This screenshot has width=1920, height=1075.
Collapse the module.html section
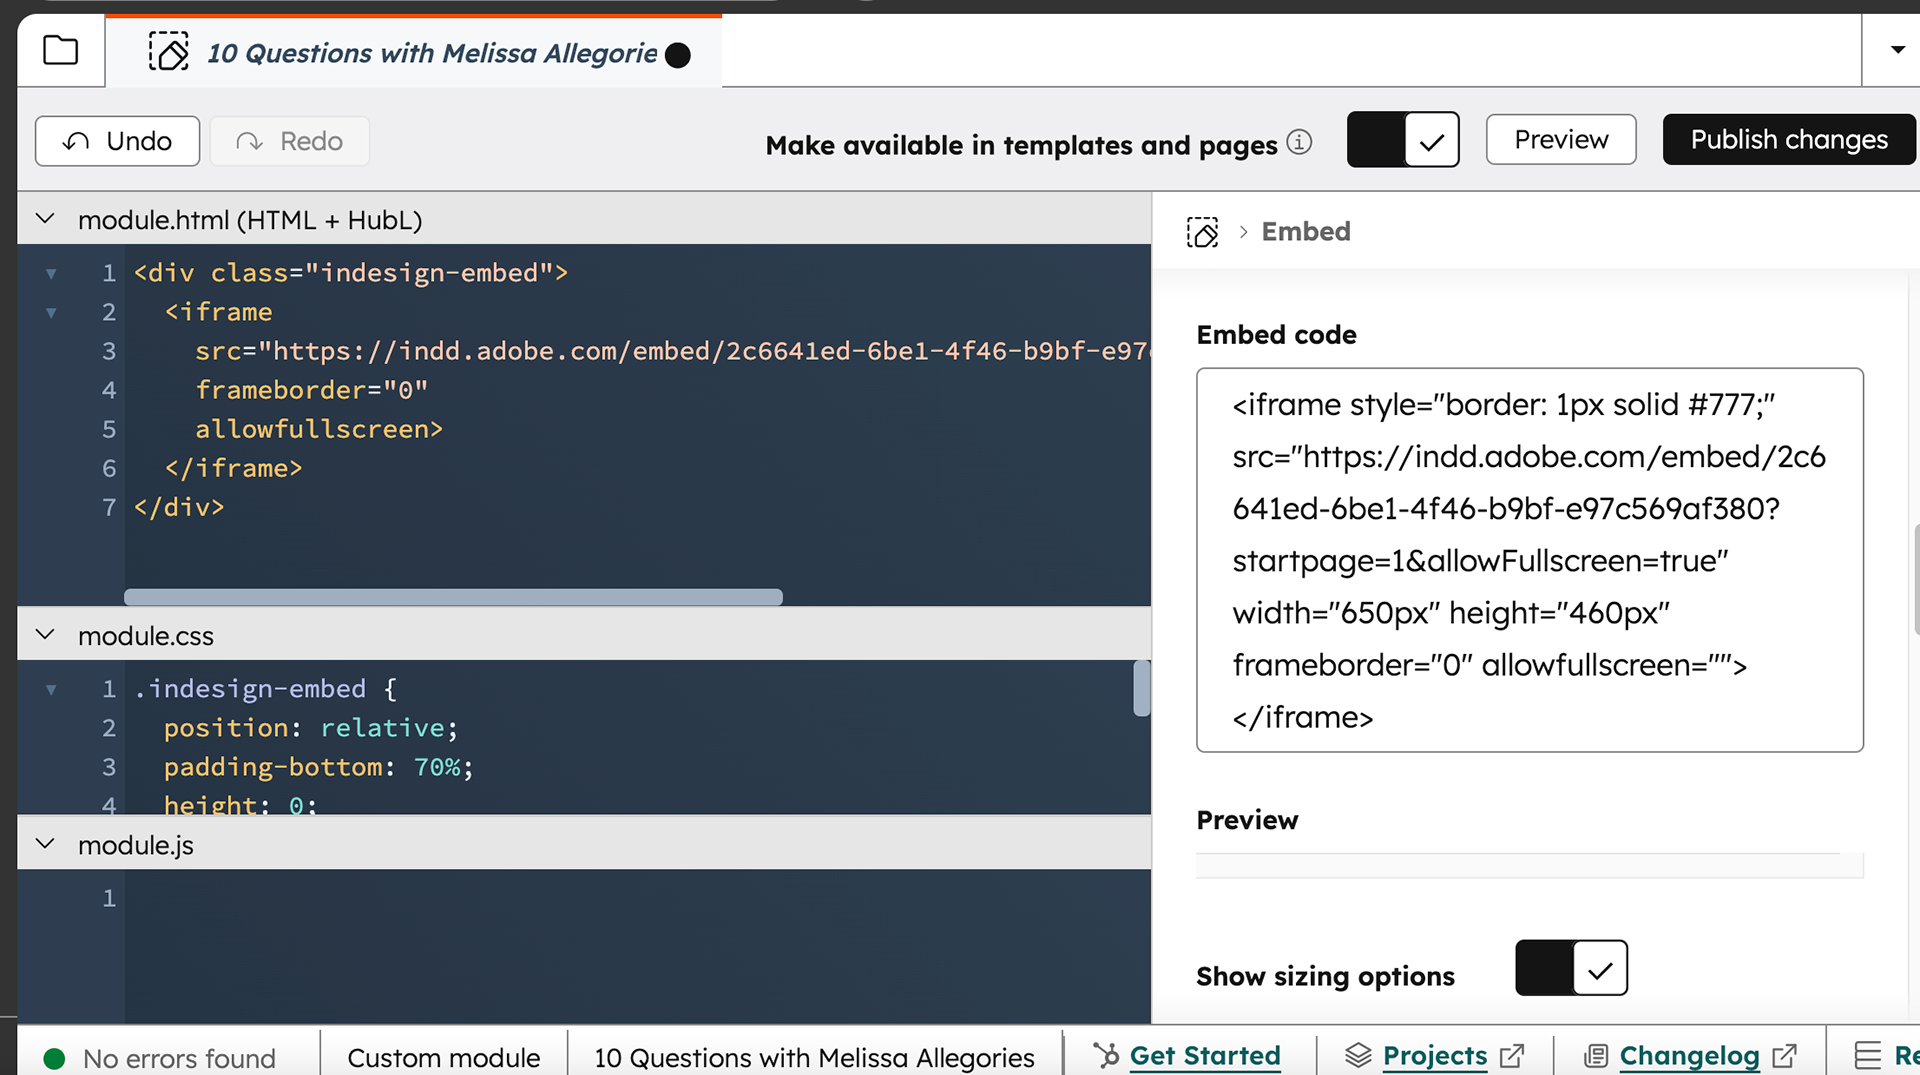[x=45, y=219]
